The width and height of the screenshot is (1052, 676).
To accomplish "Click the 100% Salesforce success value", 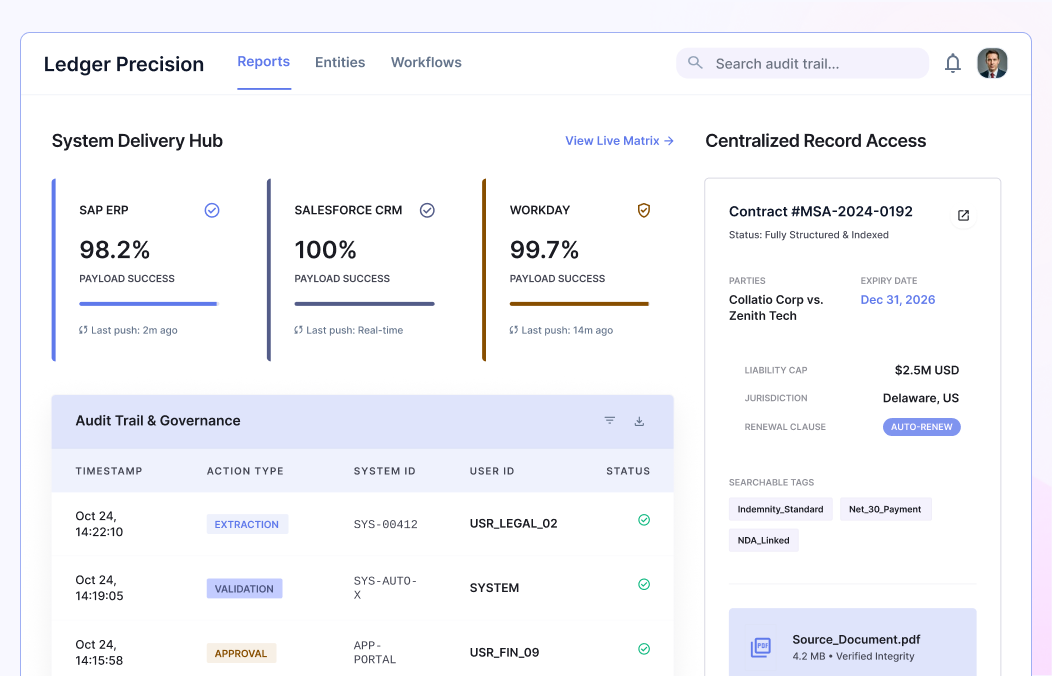I will [x=325, y=250].
